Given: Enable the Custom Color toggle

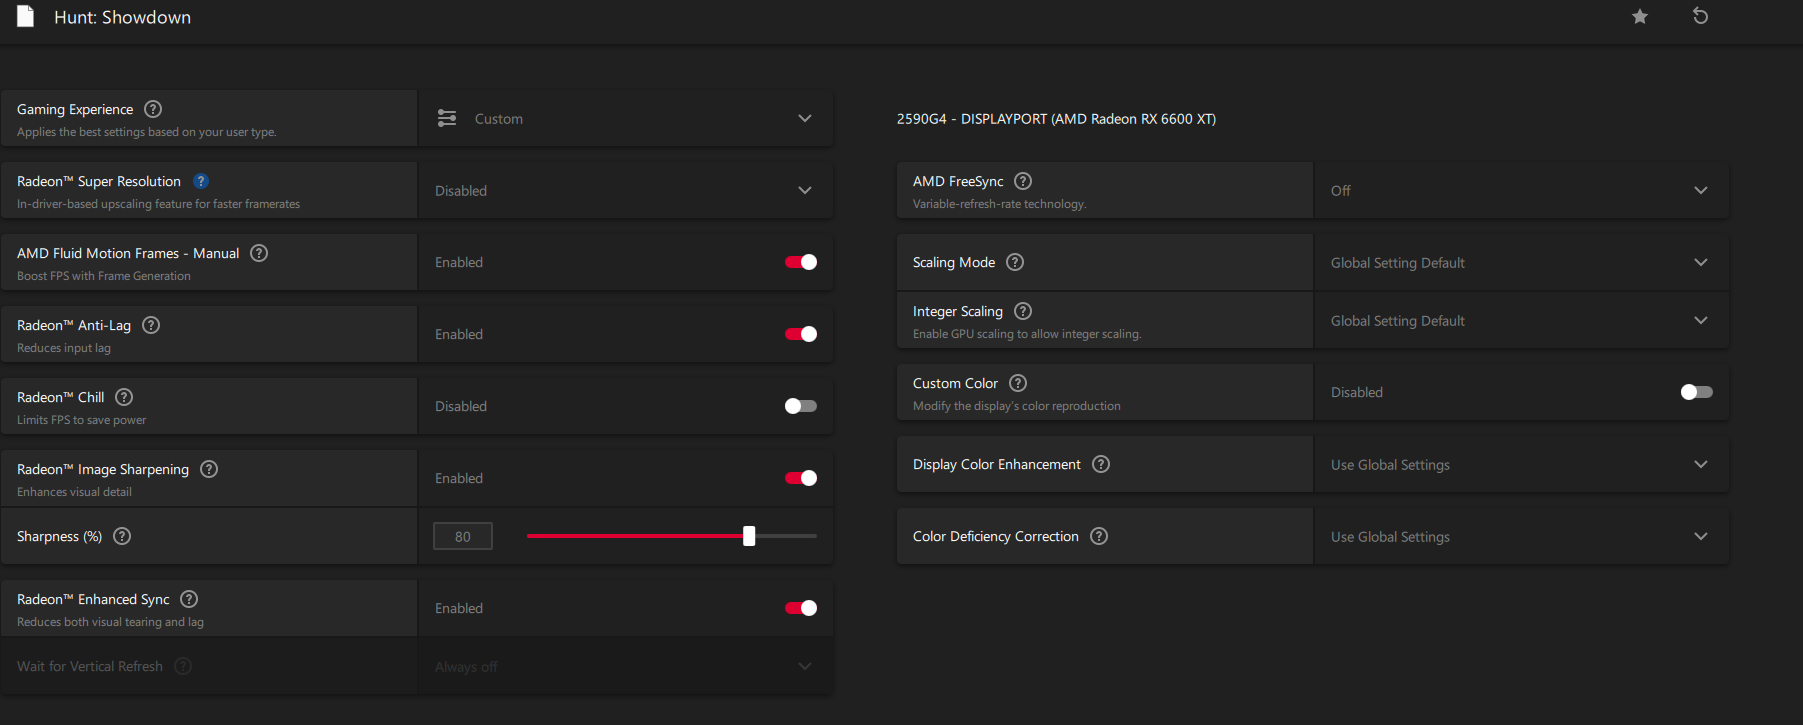Looking at the screenshot, I should coord(1697,392).
